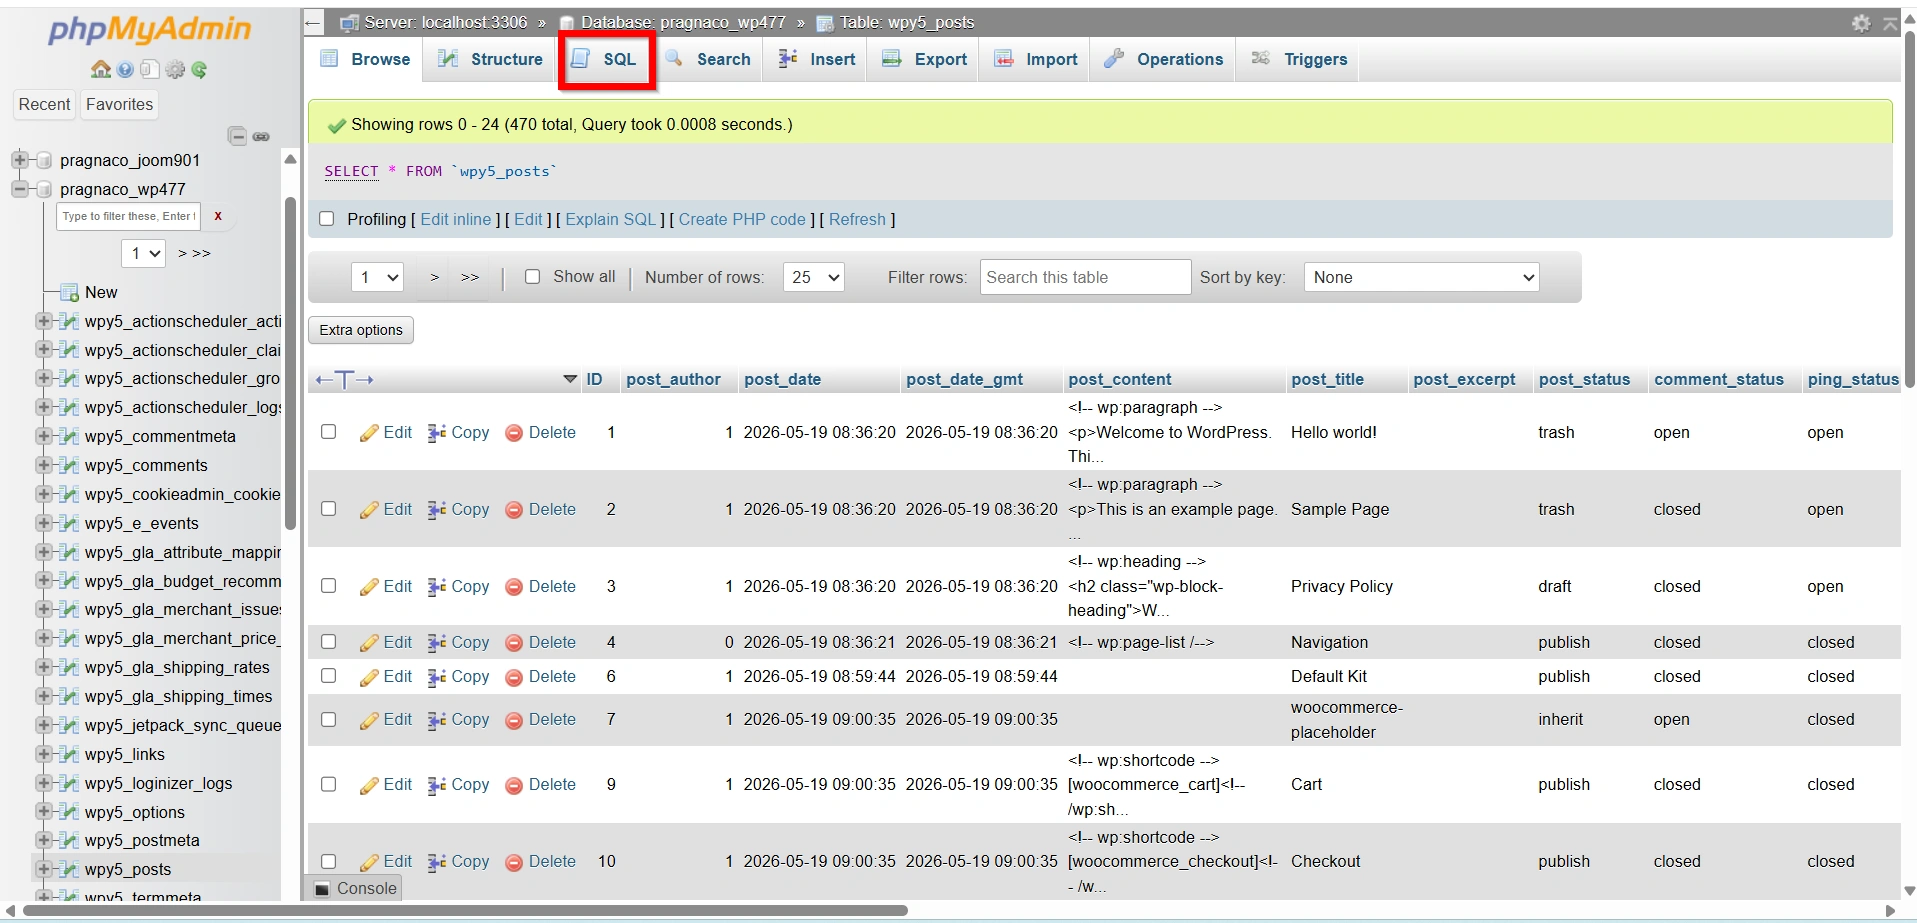Open the Search tab
This screenshot has height=923, width=1917.
[x=709, y=59]
